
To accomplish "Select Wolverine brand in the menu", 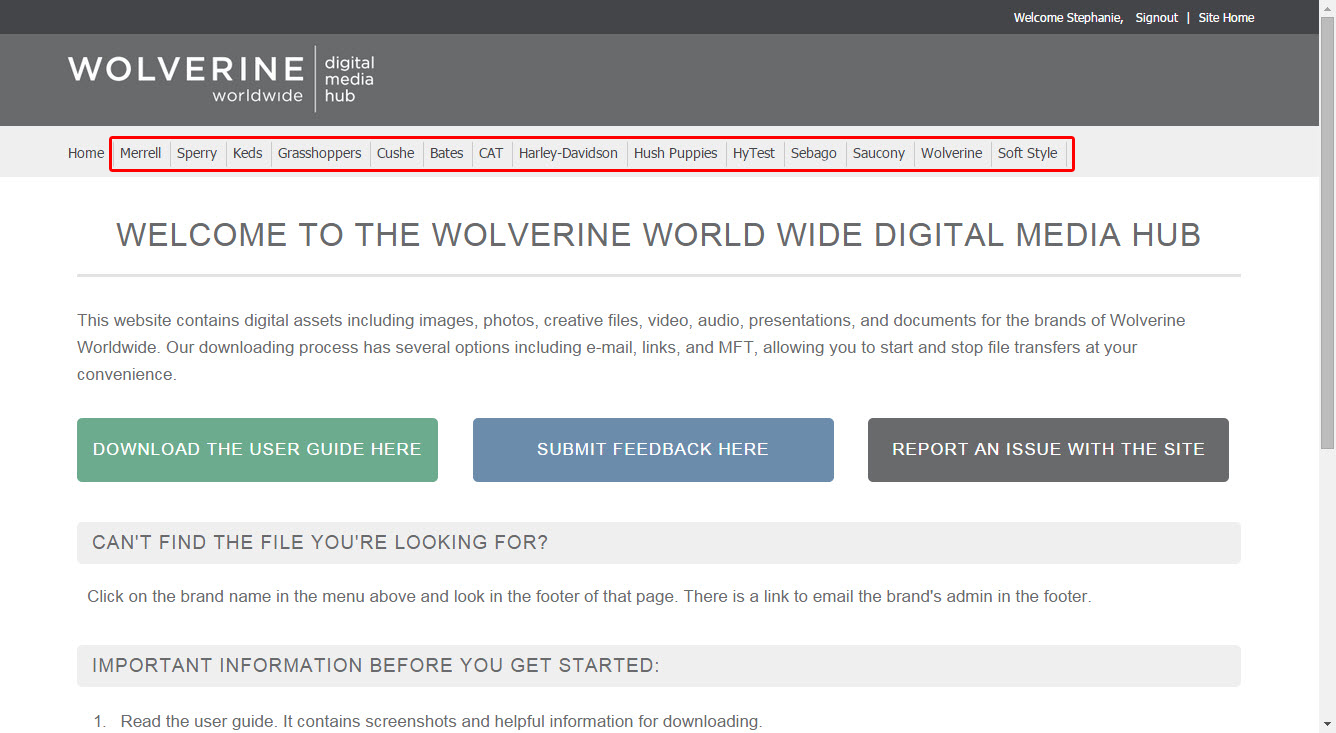I will (952, 153).
